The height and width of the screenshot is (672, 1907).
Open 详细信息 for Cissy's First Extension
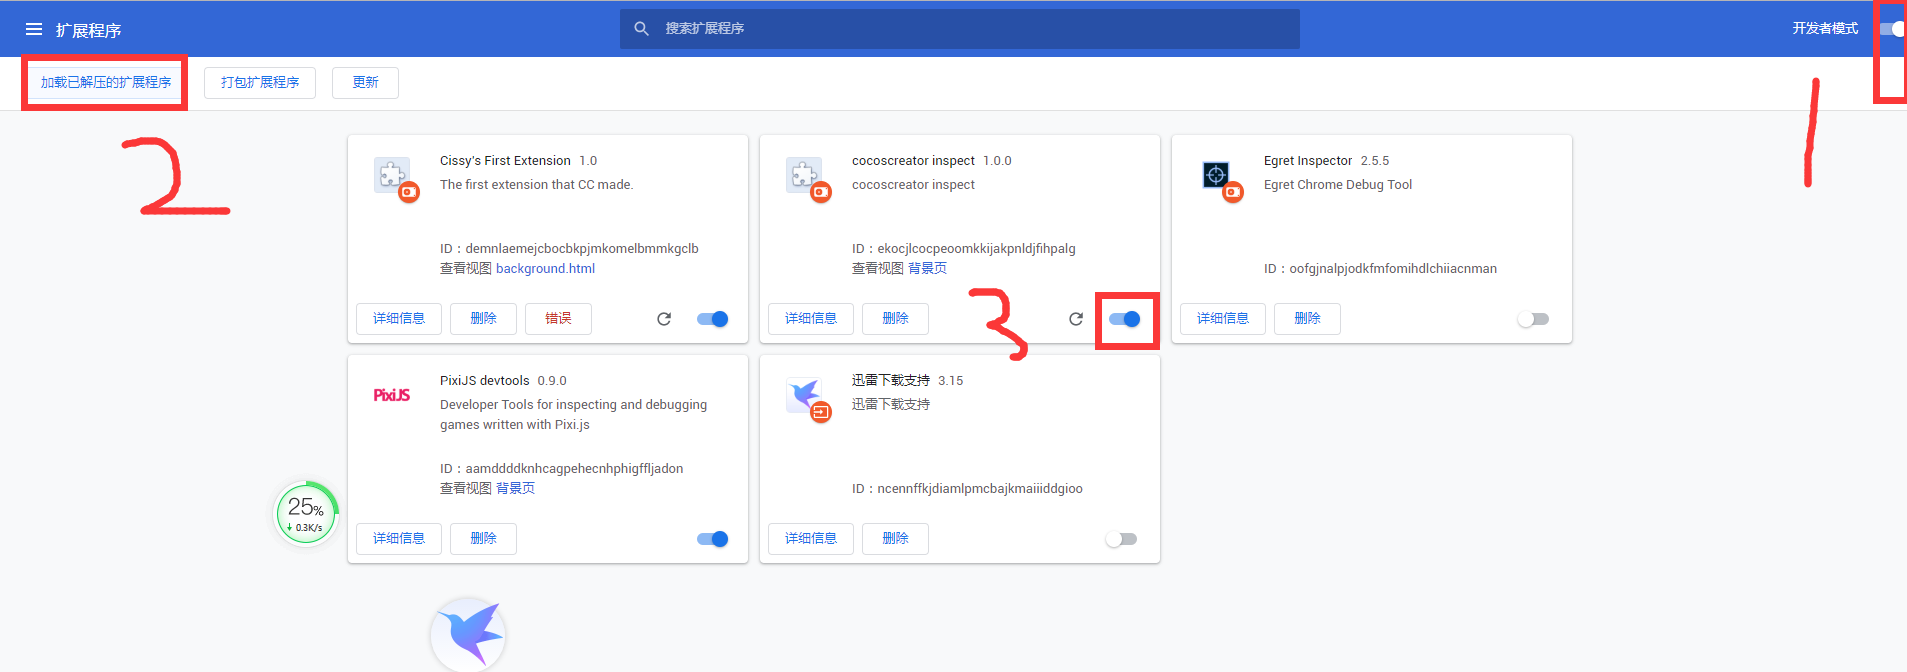pyautogui.click(x=399, y=319)
